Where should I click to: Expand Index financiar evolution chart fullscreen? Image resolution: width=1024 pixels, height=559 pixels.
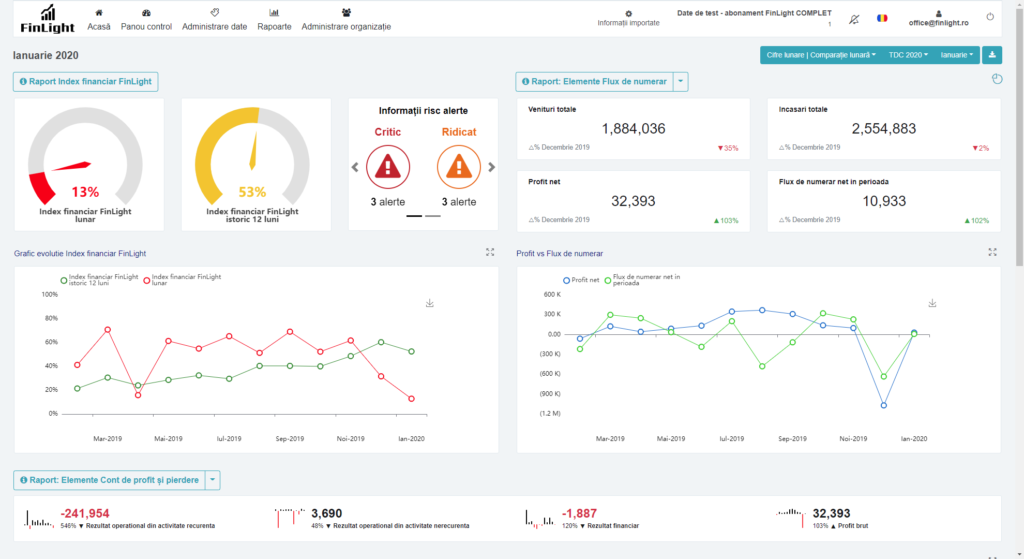[x=490, y=252]
